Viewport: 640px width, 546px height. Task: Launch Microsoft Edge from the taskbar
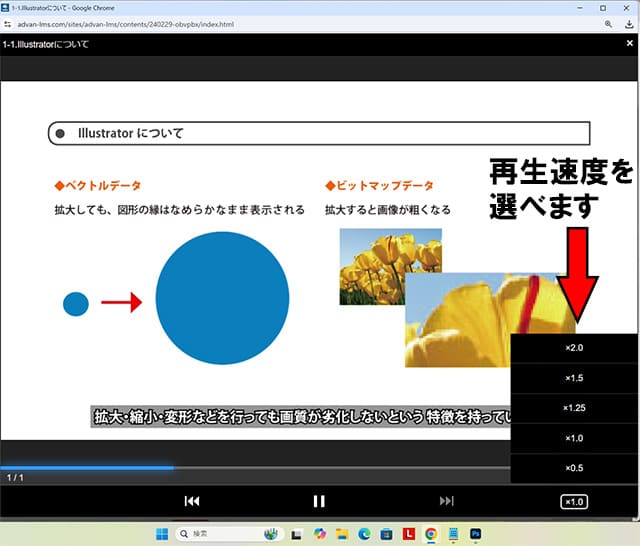tap(364, 534)
